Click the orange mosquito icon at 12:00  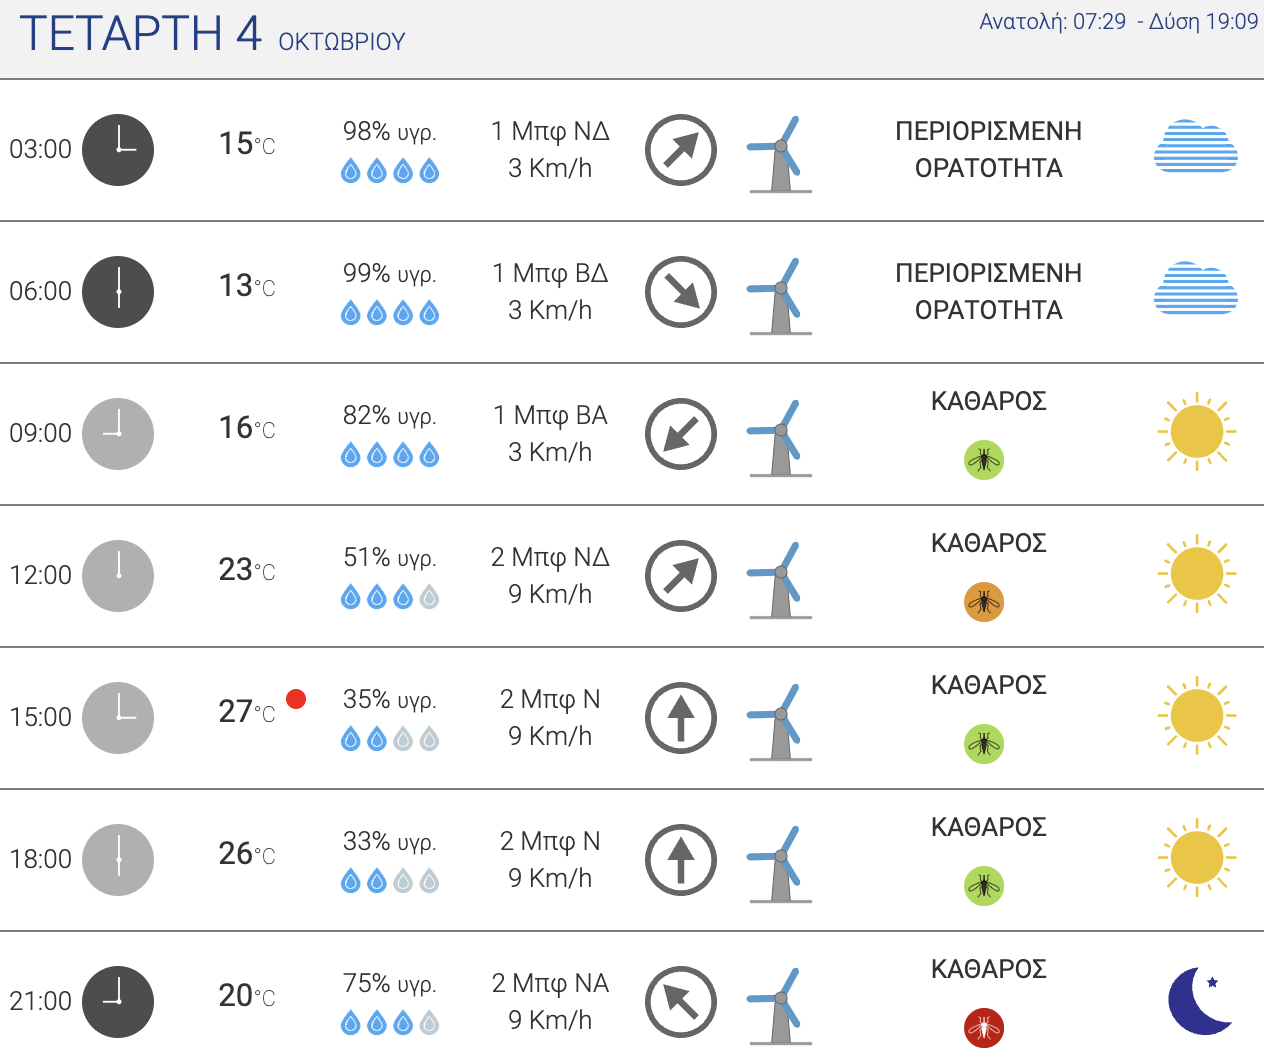coord(984,602)
